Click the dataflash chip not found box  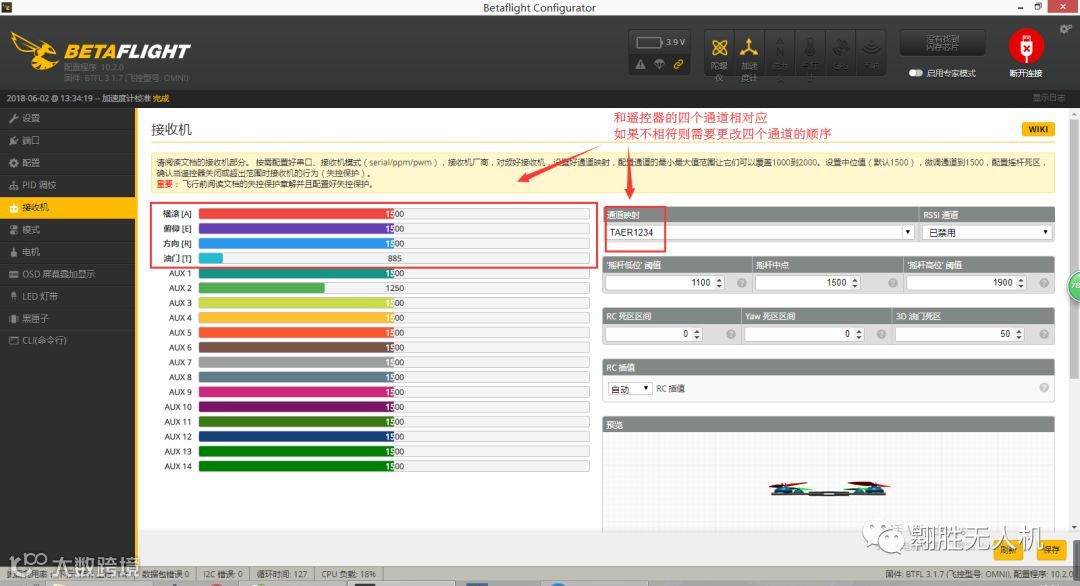point(942,43)
